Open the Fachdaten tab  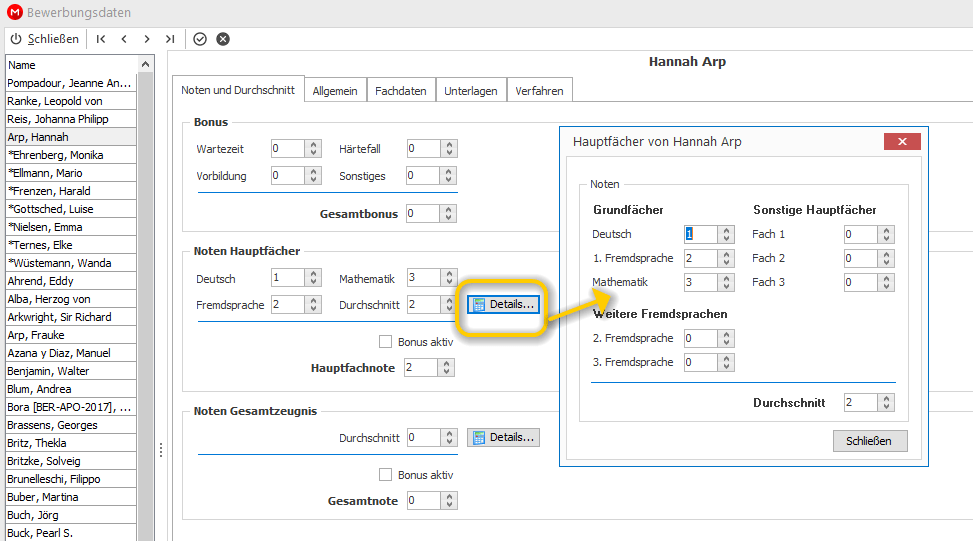pos(401,91)
